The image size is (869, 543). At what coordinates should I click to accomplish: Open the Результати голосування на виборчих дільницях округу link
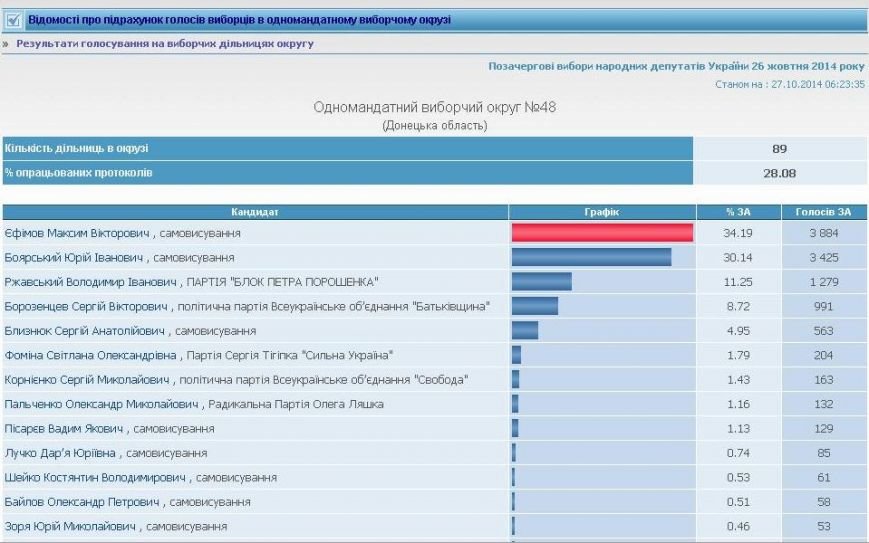tap(165, 43)
